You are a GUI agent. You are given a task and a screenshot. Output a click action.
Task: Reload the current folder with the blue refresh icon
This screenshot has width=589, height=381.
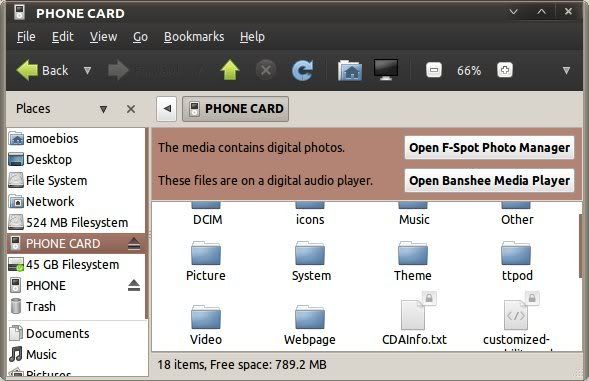[x=302, y=70]
